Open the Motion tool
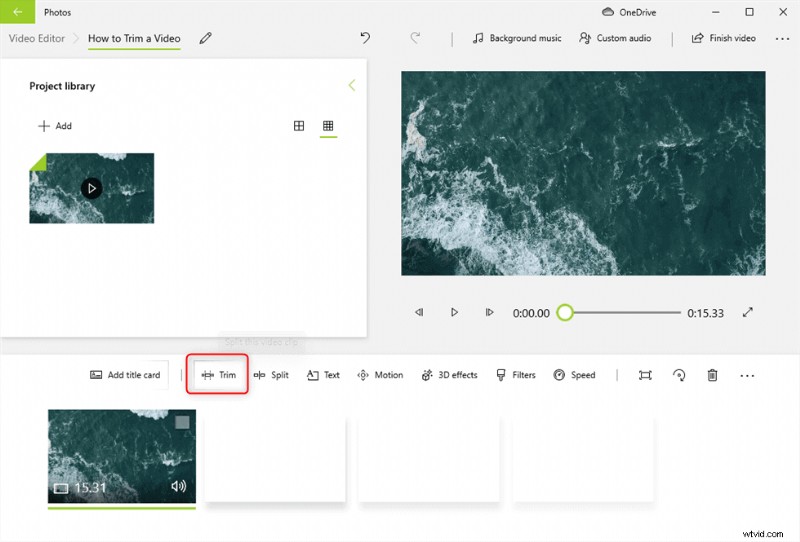The image size is (800, 542). pos(380,375)
